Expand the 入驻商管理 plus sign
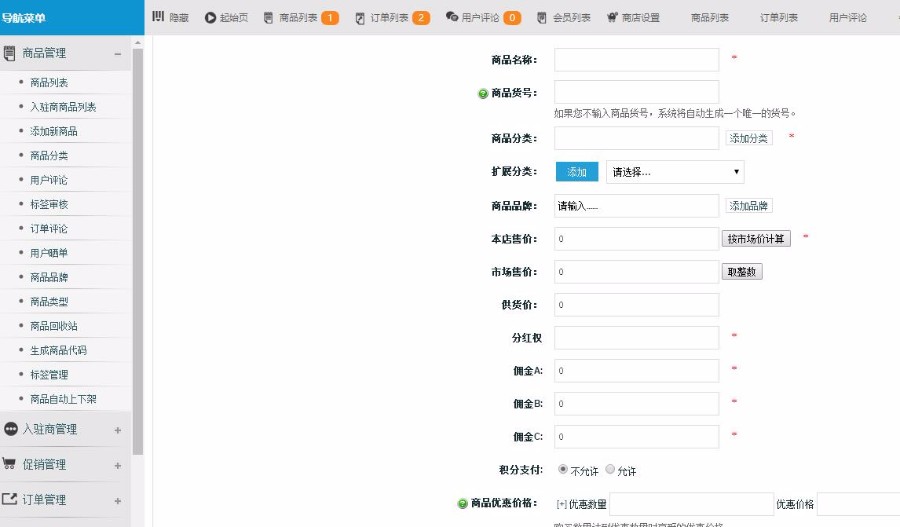The width and height of the screenshot is (900, 527). [118, 430]
